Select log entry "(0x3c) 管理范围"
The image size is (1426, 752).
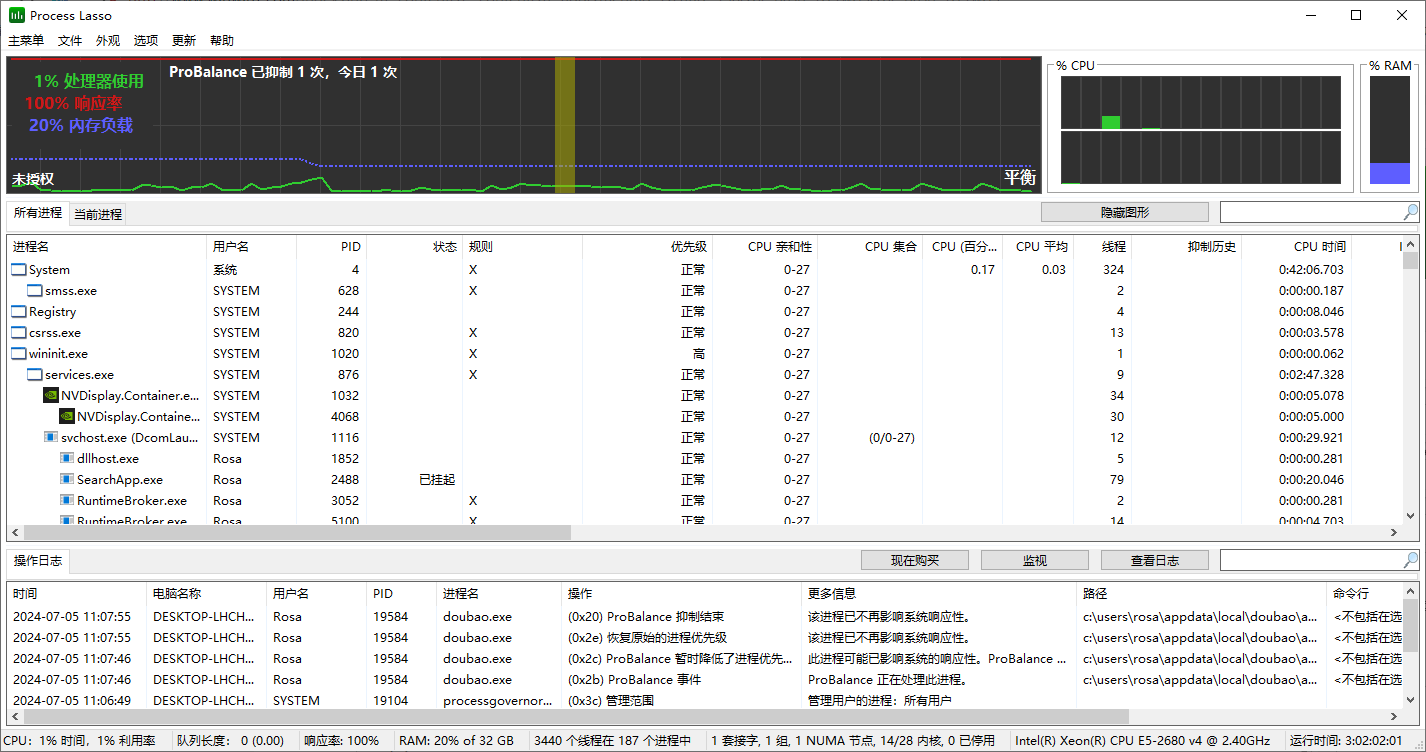[x=611, y=701]
